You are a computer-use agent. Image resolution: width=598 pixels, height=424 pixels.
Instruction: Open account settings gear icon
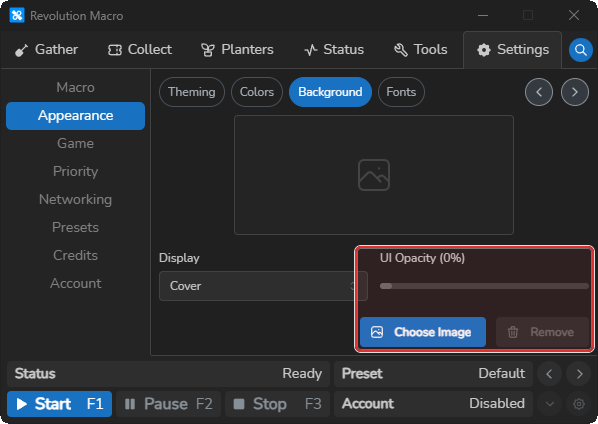(579, 404)
